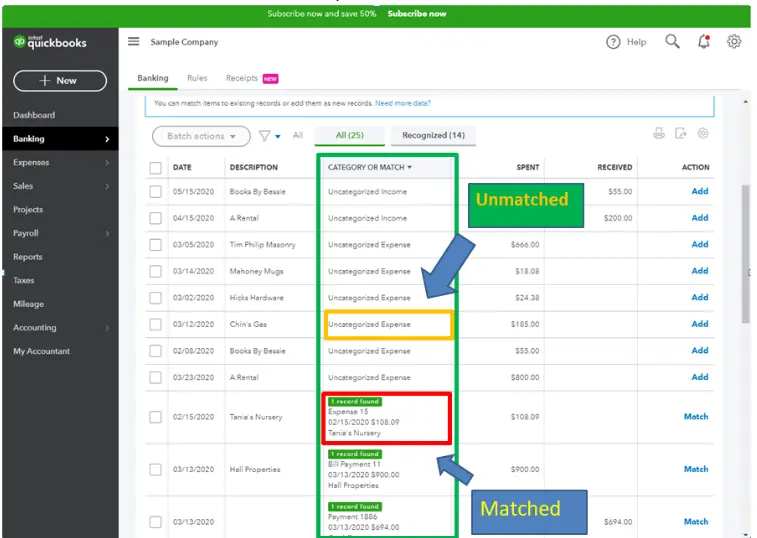
Task: Click Add for Mahoney Mugs $18.08
Action: pyautogui.click(x=700, y=271)
